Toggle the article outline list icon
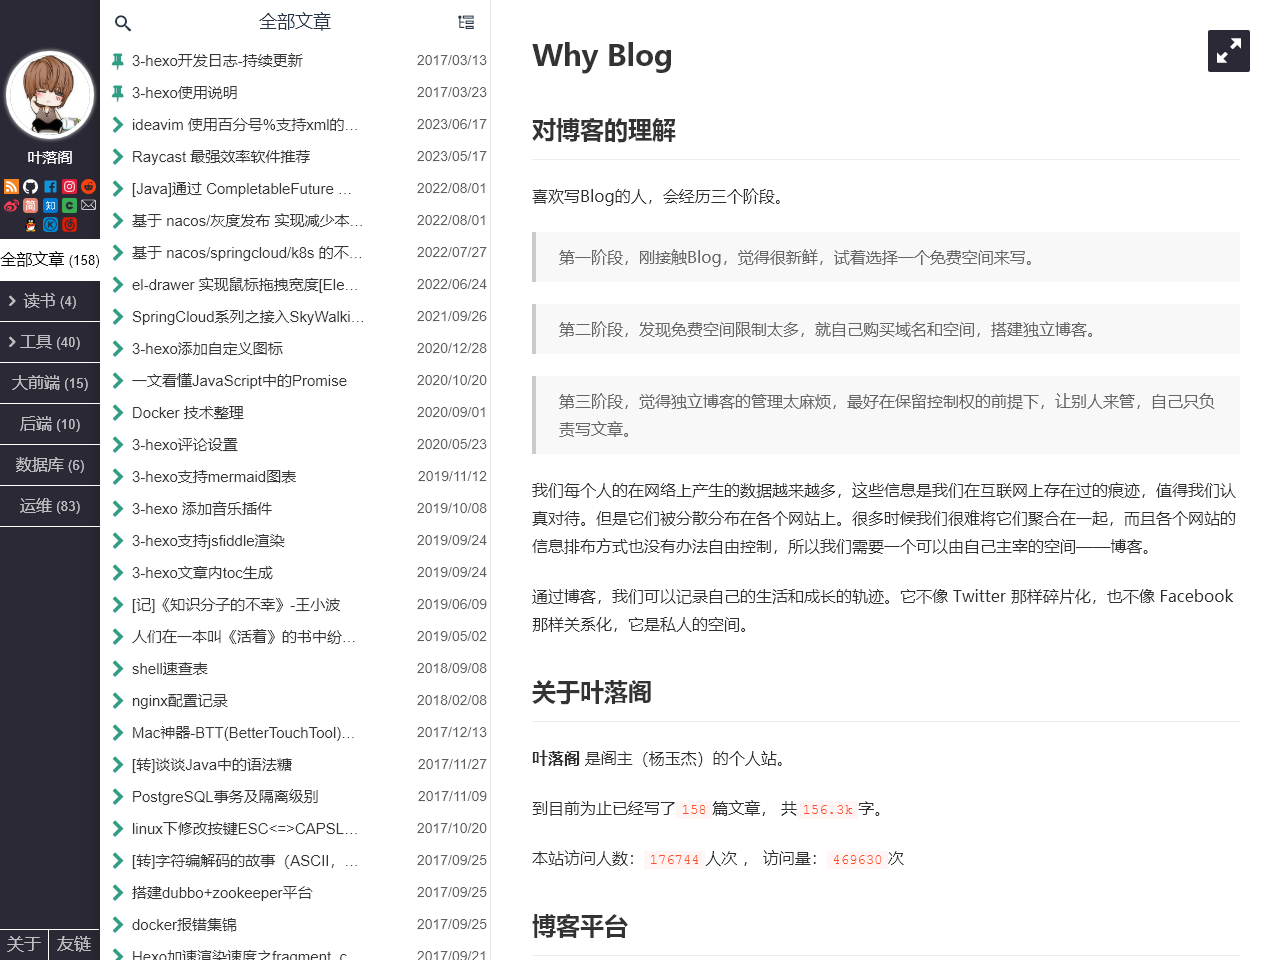This screenshot has height=960, width=1280. coord(466,22)
